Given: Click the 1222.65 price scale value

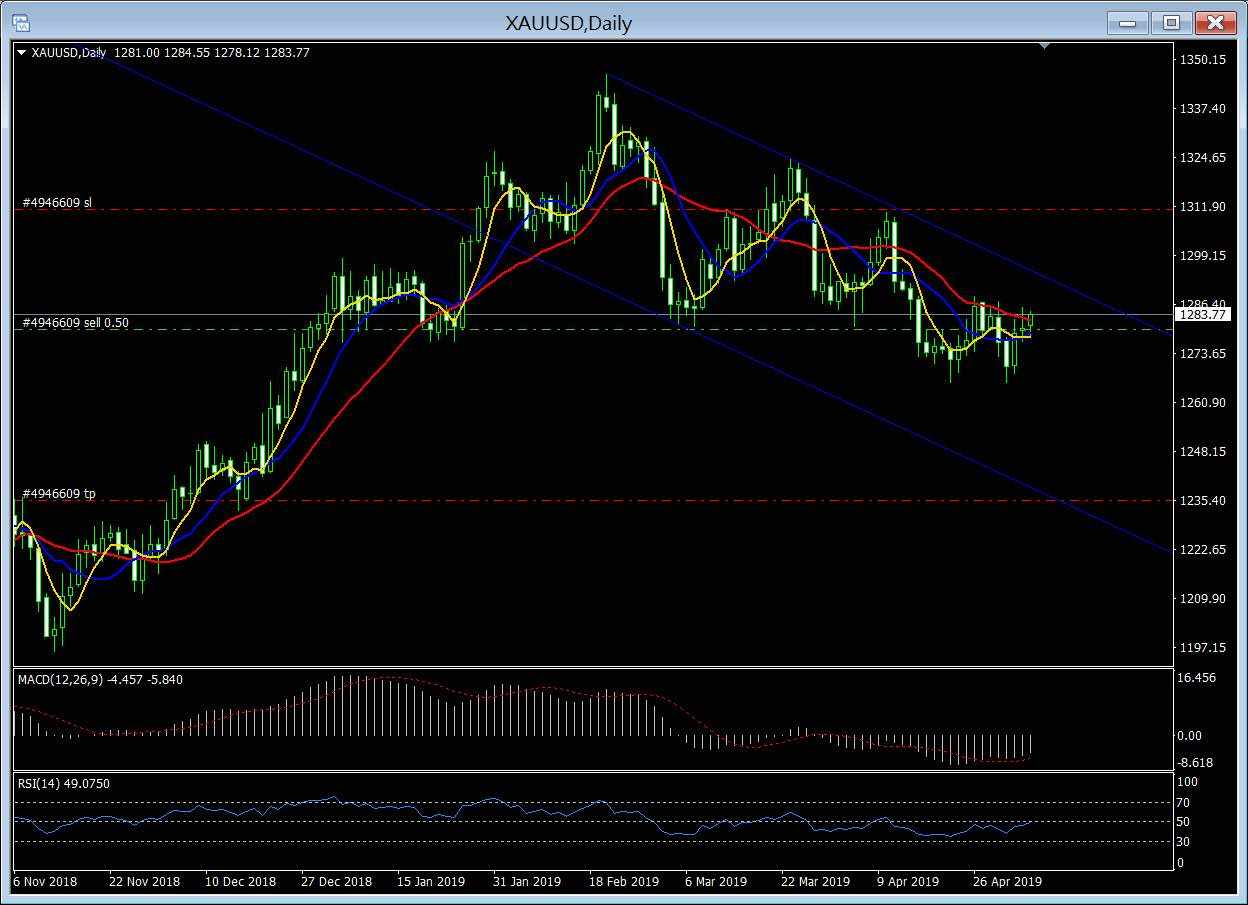Looking at the screenshot, I should tap(1203, 550).
